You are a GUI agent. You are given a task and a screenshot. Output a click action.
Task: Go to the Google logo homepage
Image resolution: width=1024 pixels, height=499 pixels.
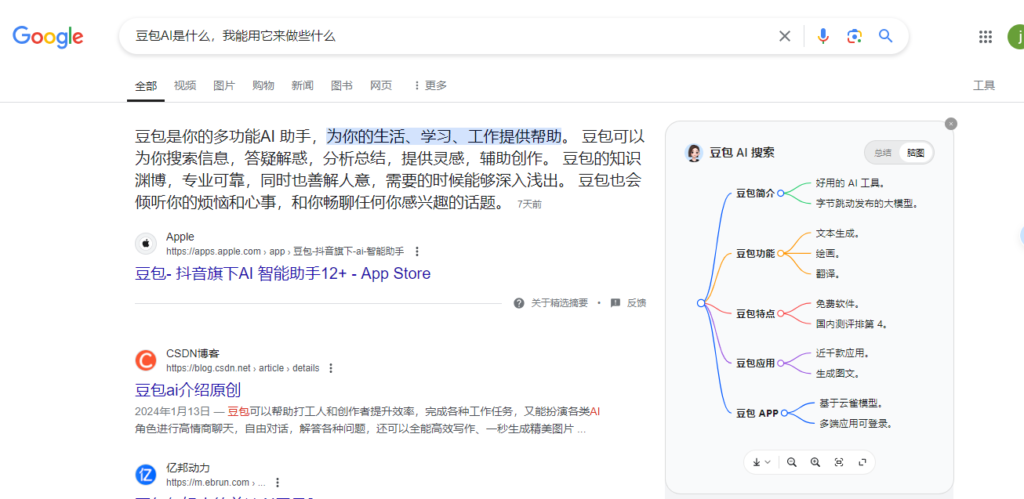coord(48,37)
